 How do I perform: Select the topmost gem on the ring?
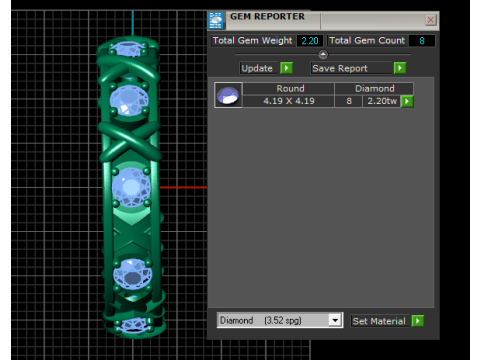128,49
